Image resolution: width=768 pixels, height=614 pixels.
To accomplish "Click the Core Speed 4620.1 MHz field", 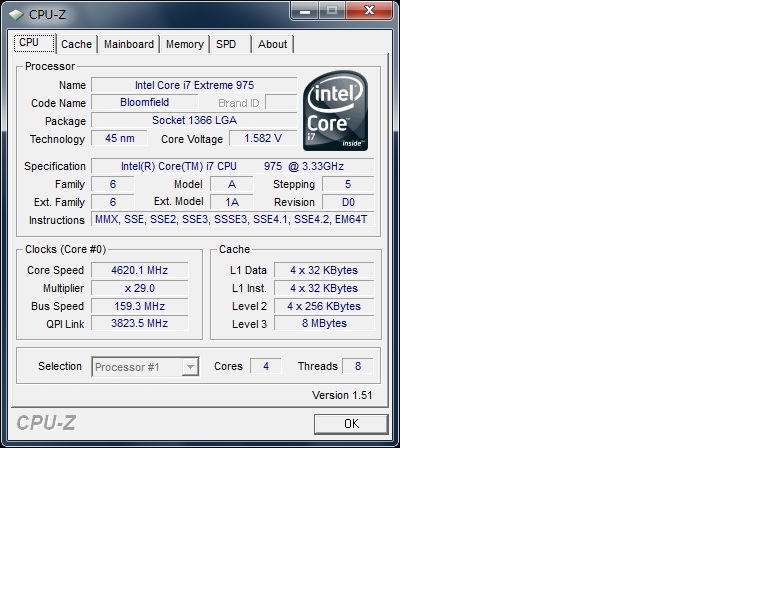I will tap(140, 270).
